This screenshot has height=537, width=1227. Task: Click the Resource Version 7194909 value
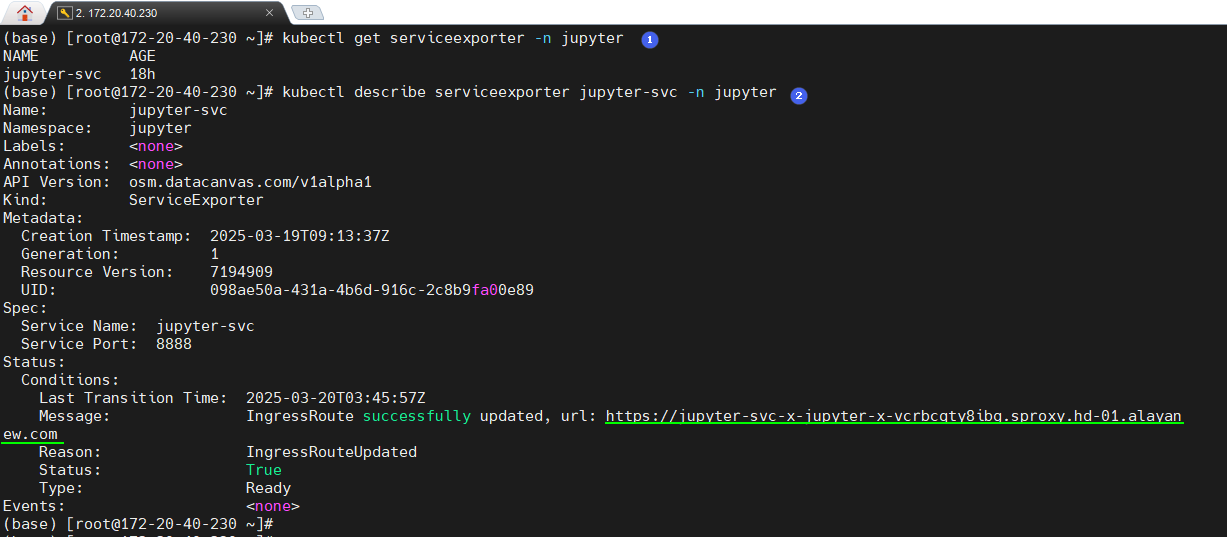click(241, 272)
